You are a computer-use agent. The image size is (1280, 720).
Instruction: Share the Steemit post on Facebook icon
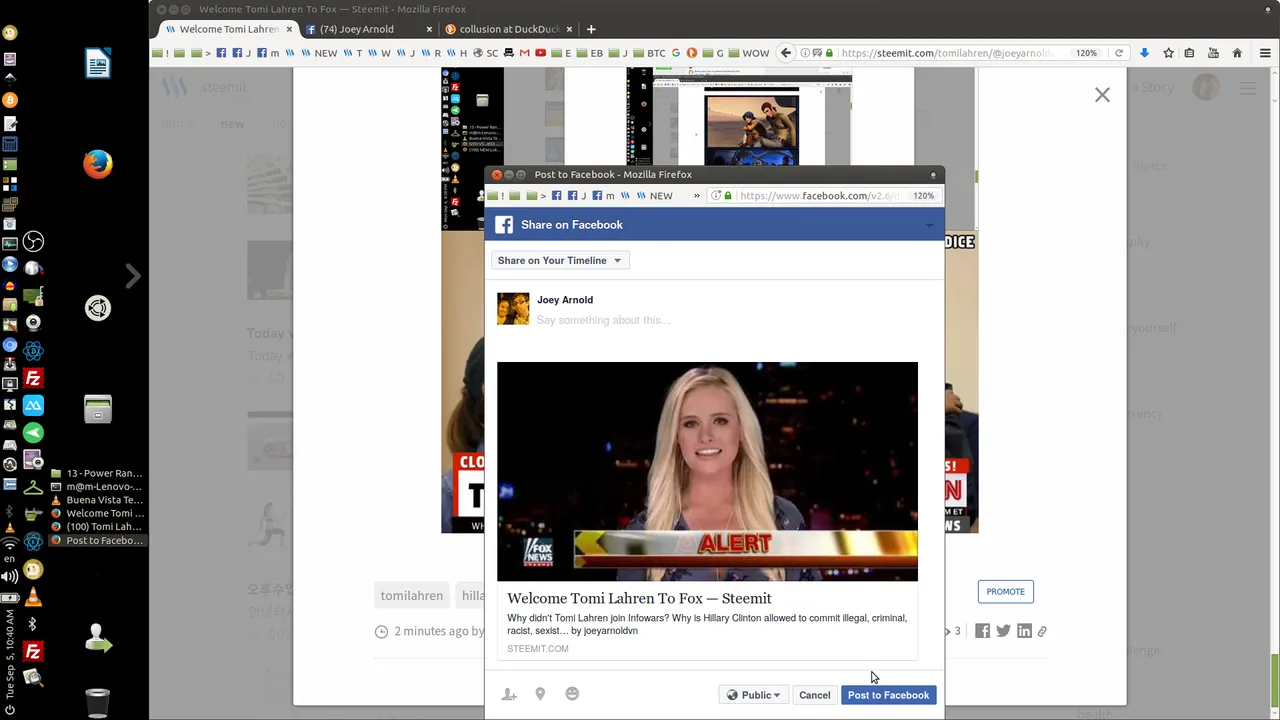983,631
